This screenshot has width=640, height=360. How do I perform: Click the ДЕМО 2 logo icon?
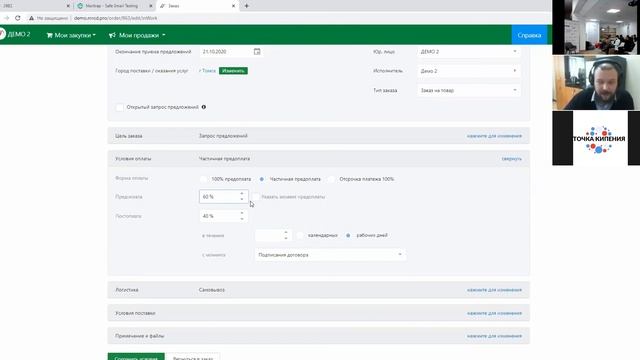2,34
